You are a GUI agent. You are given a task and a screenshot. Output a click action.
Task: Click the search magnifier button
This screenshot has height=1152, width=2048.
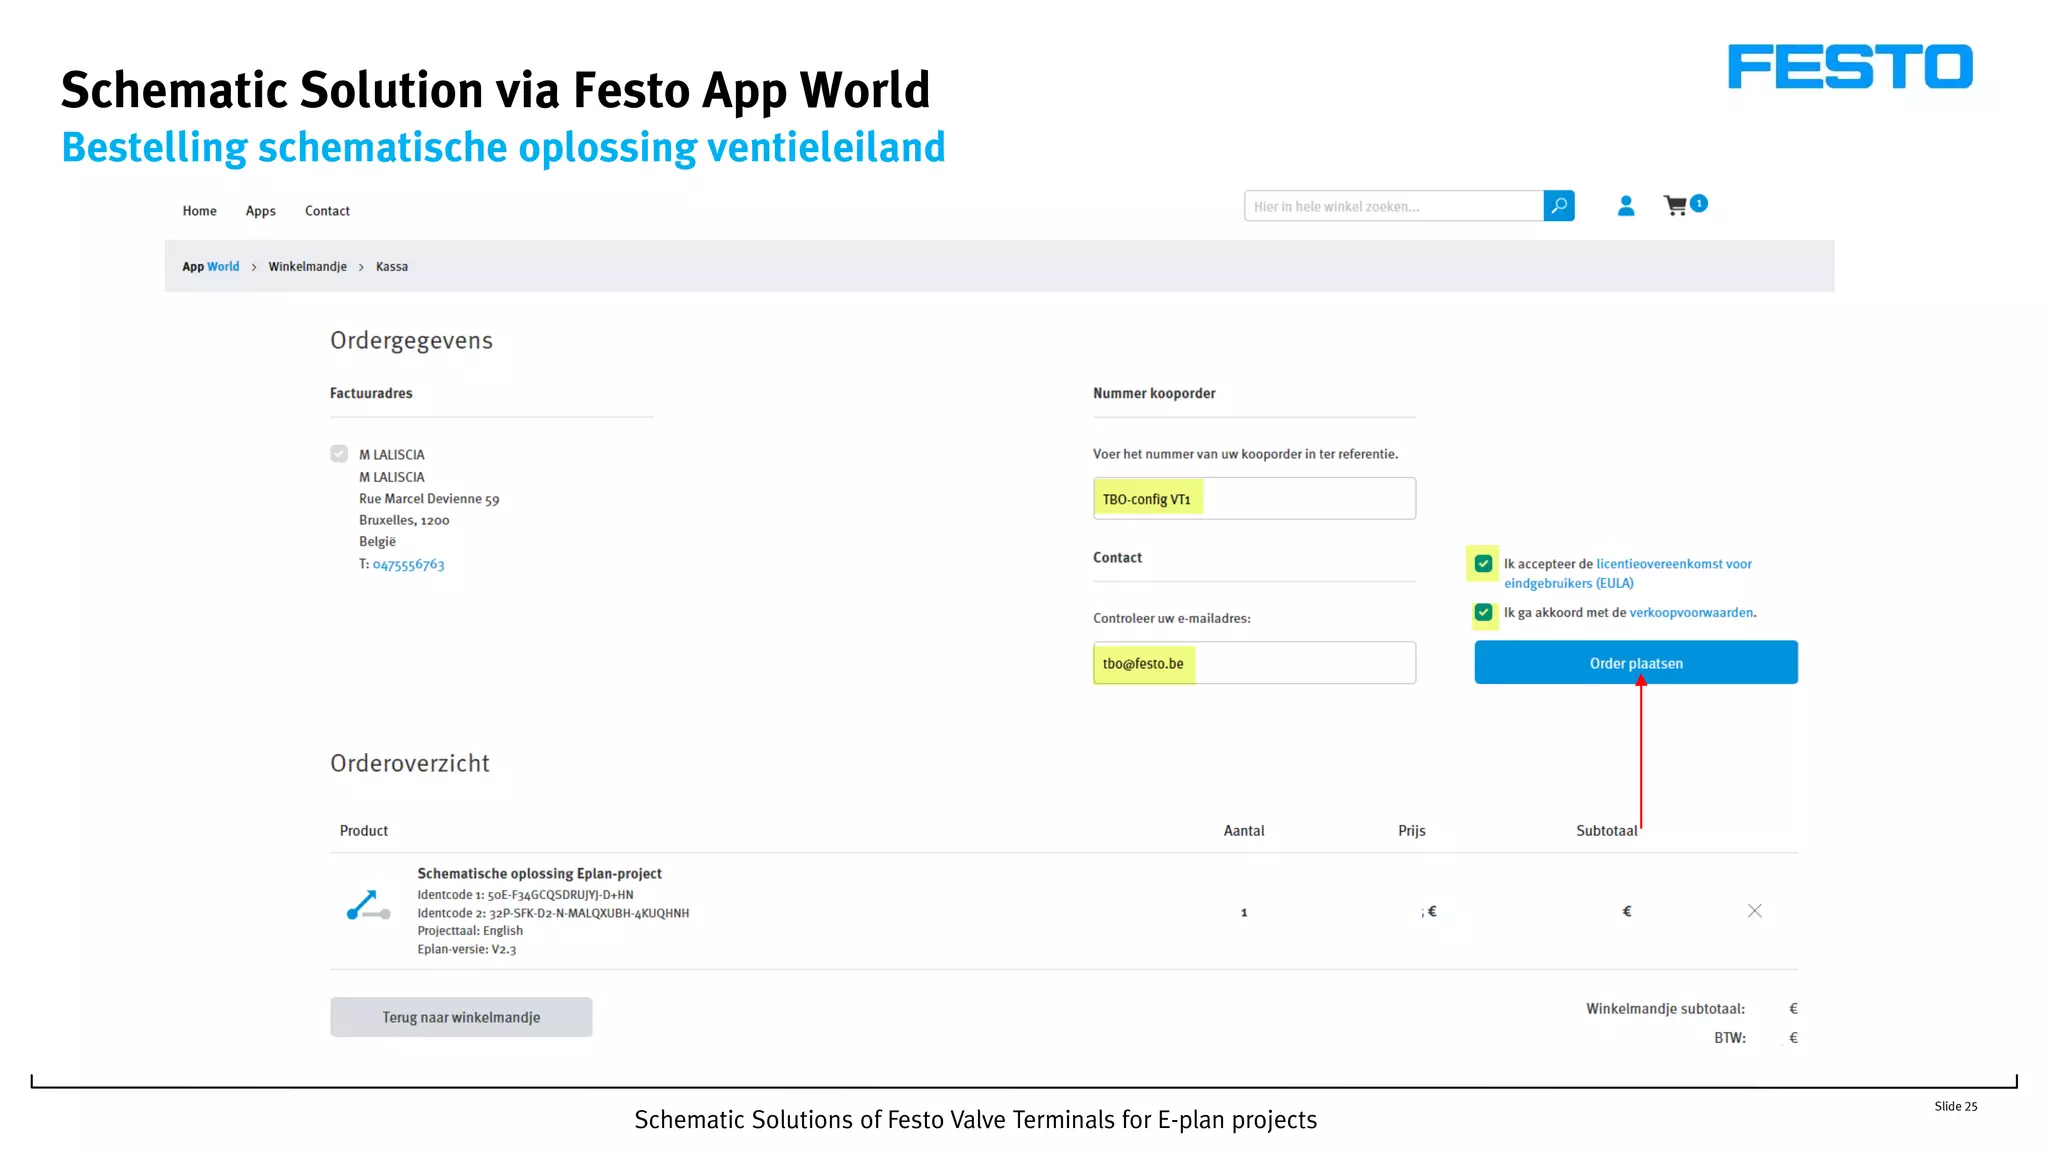[x=1558, y=206]
